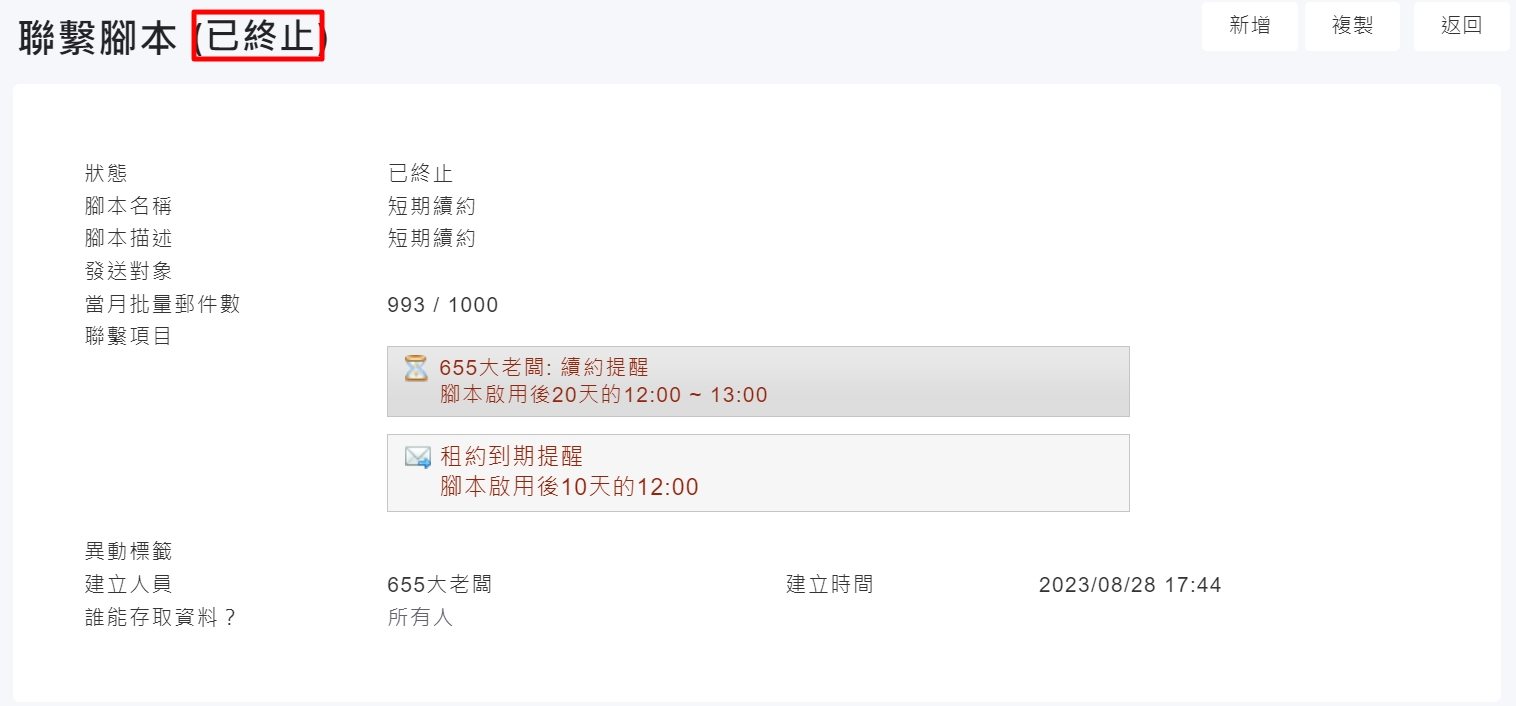Click the 993 / 1000 monthly mail count
1516x706 pixels.
point(442,305)
